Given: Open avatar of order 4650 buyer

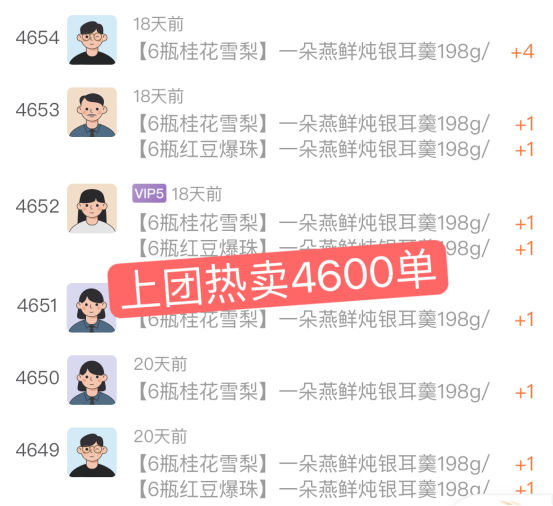Looking at the screenshot, I should tap(92, 380).
